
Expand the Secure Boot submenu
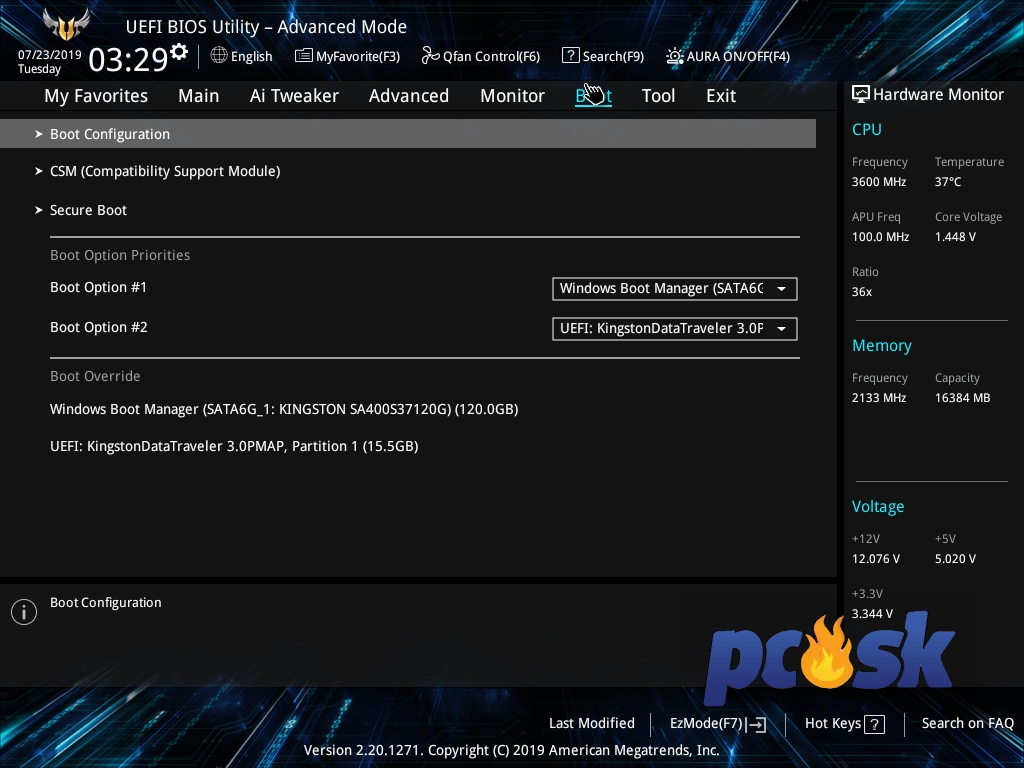pos(88,210)
